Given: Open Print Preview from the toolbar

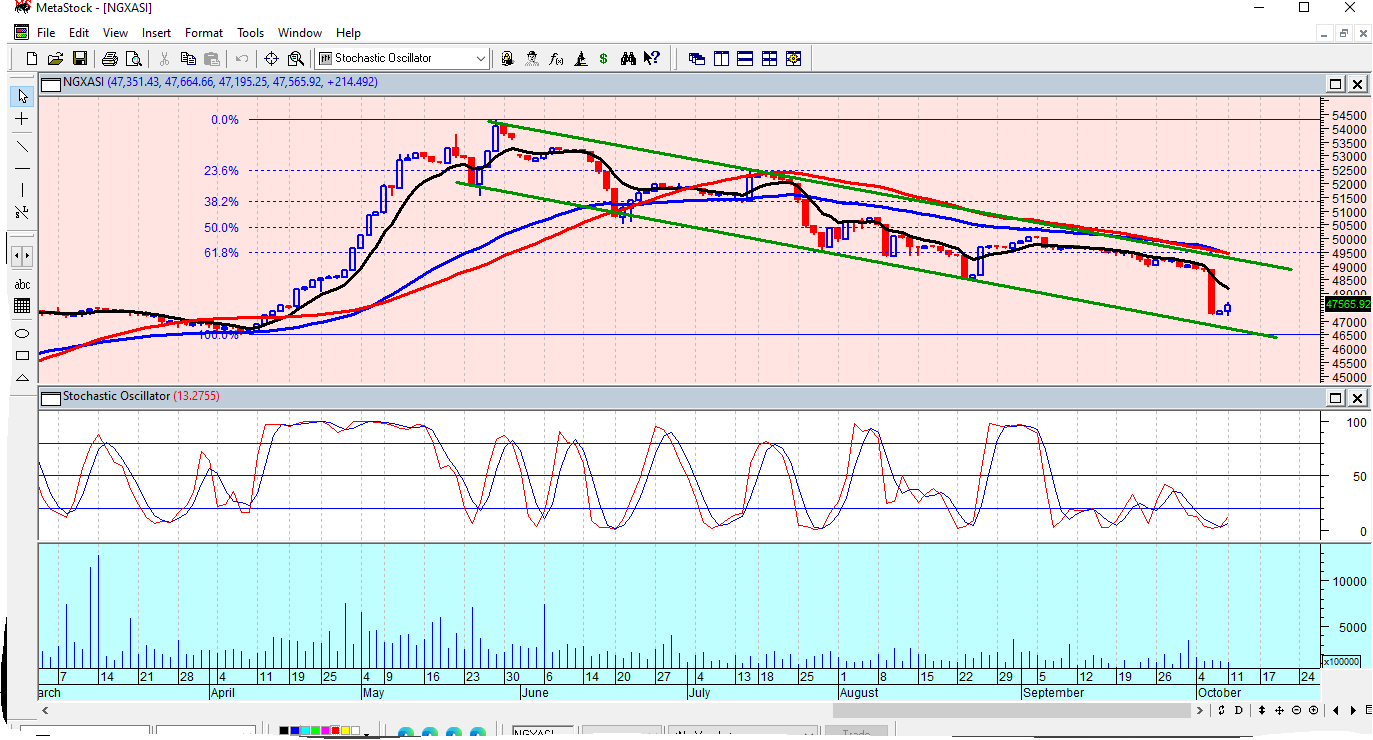Looking at the screenshot, I should point(133,59).
